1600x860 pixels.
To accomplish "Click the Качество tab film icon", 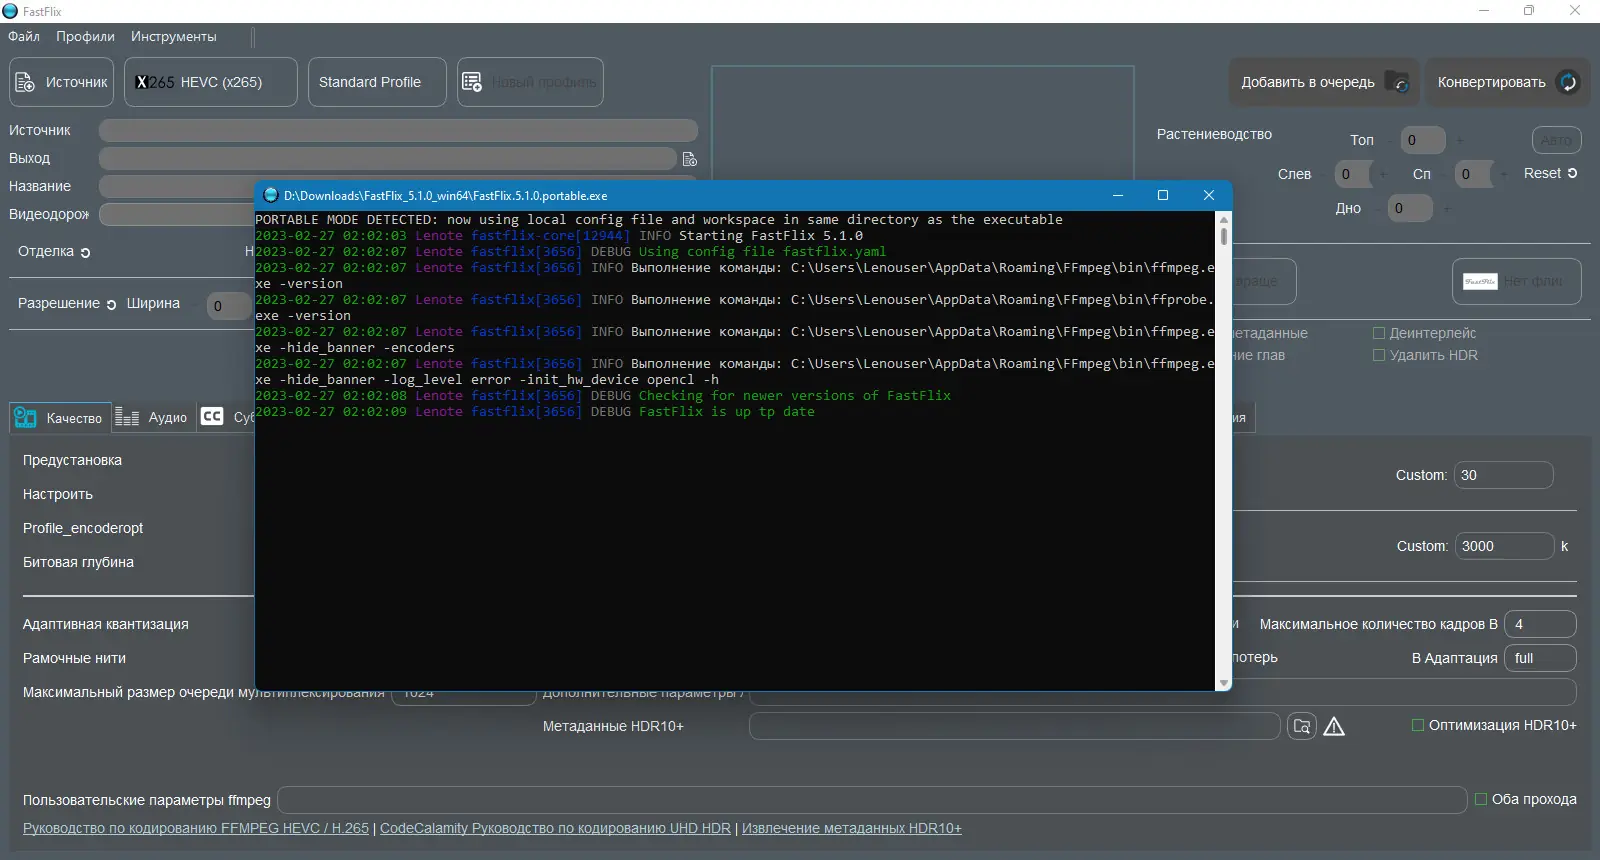I will click(26, 418).
